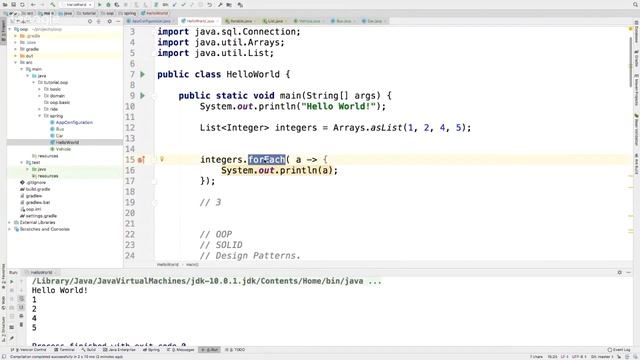The image size is (640, 360).
Task: Open the TODO tool window tab
Action: click(x=236, y=350)
